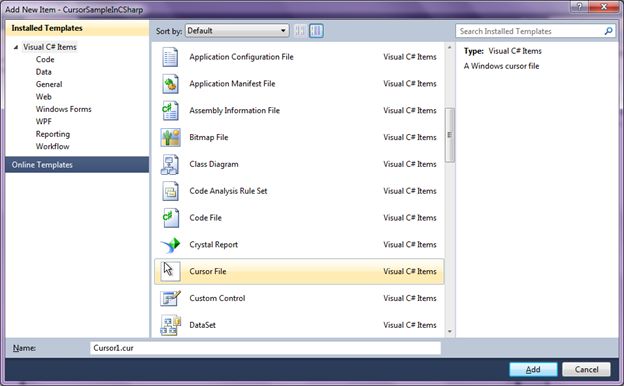The image size is (624, 386).
Task: Click 'A Windows cursor file' description text
Action: pyautogui.click(x=501, y=66)
